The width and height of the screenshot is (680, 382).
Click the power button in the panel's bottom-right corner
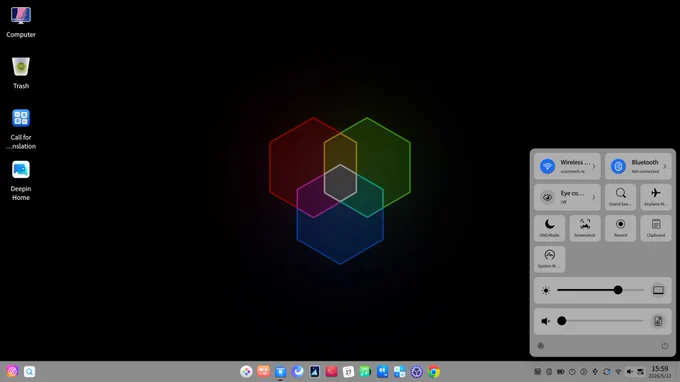point(664,346)
